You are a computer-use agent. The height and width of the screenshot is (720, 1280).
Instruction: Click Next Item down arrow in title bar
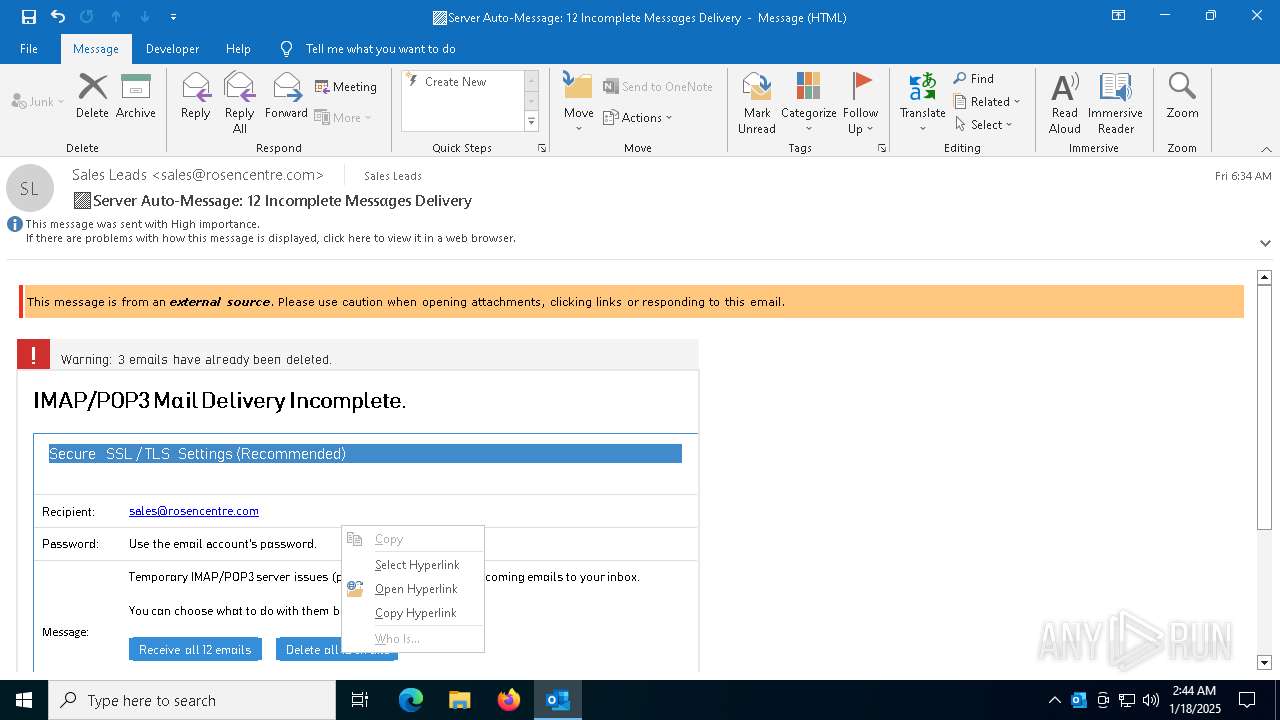(x=145, y=17)
